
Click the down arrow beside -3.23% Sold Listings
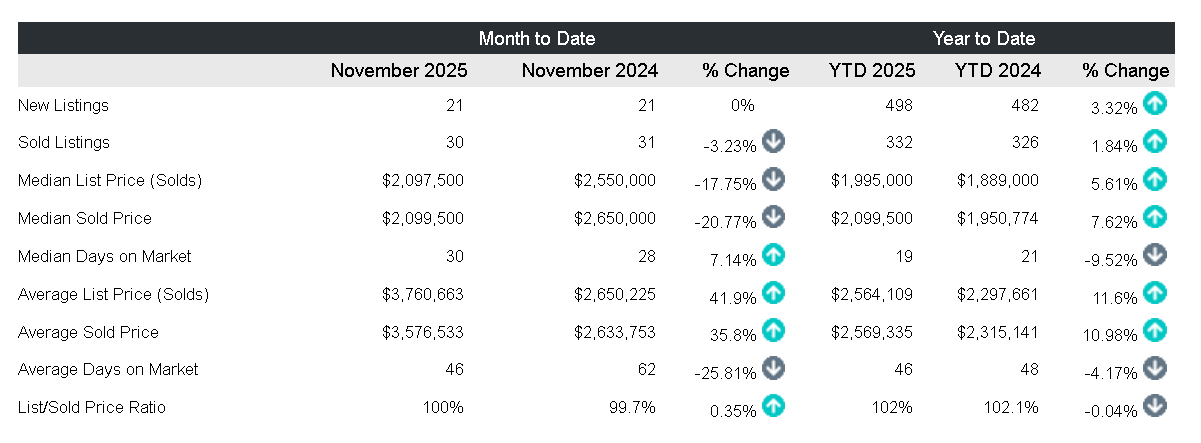point(773,141)
